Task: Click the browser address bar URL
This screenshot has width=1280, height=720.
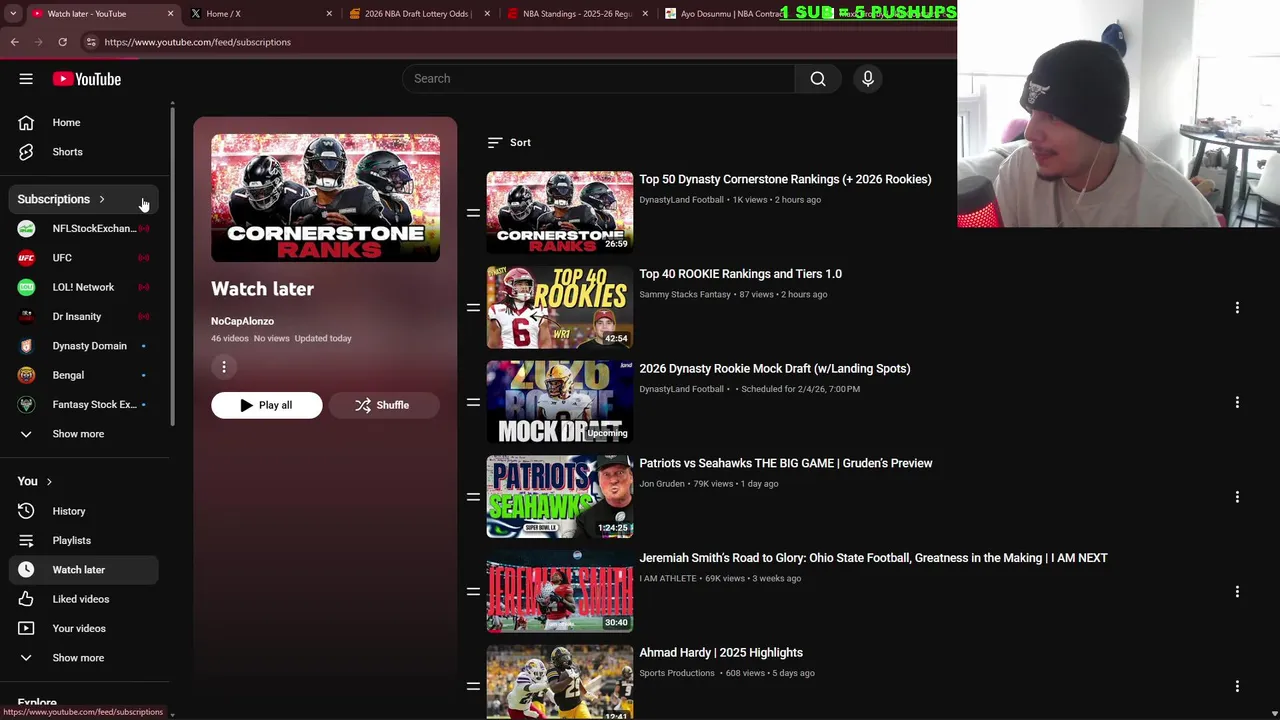Action: point(197,42)
